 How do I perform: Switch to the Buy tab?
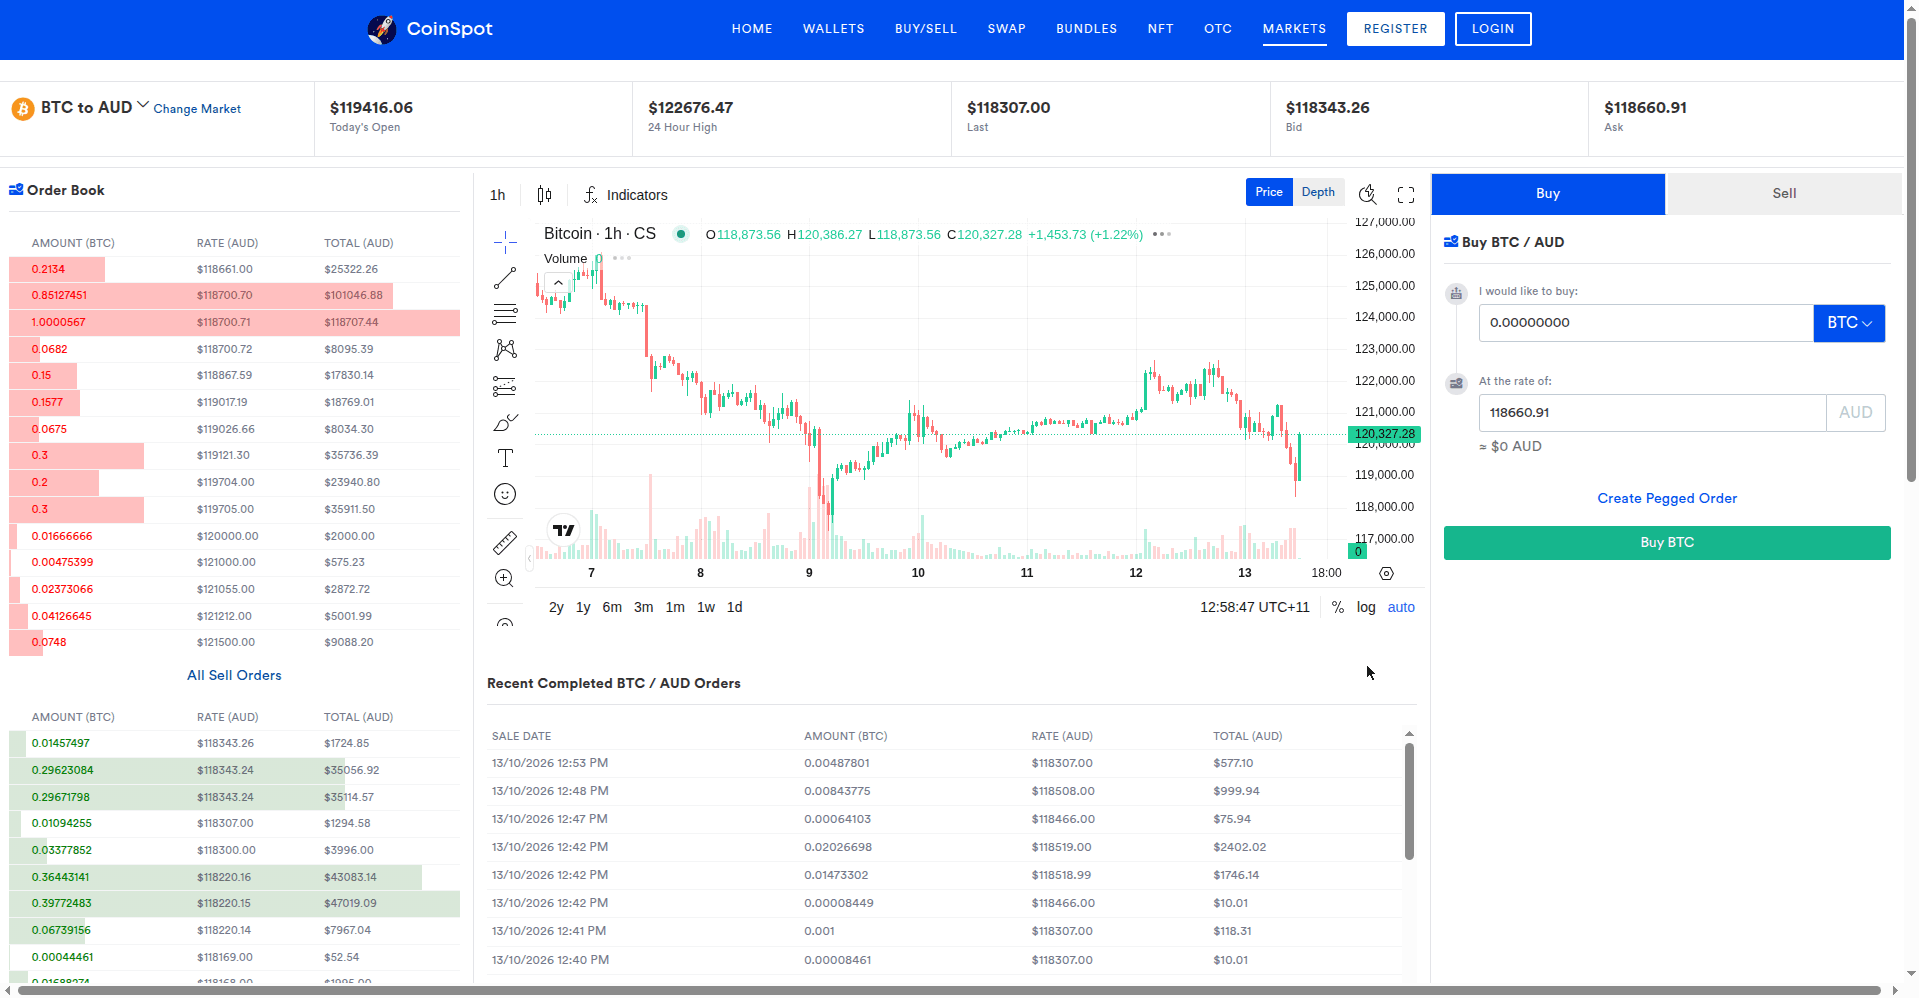pos(1548,193)
